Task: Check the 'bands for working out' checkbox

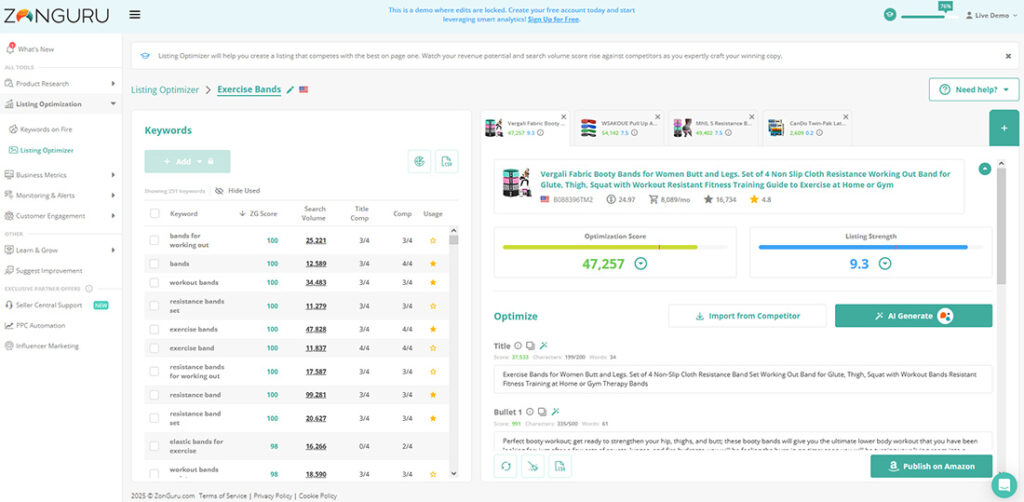Action: click(x=154, y=240)
